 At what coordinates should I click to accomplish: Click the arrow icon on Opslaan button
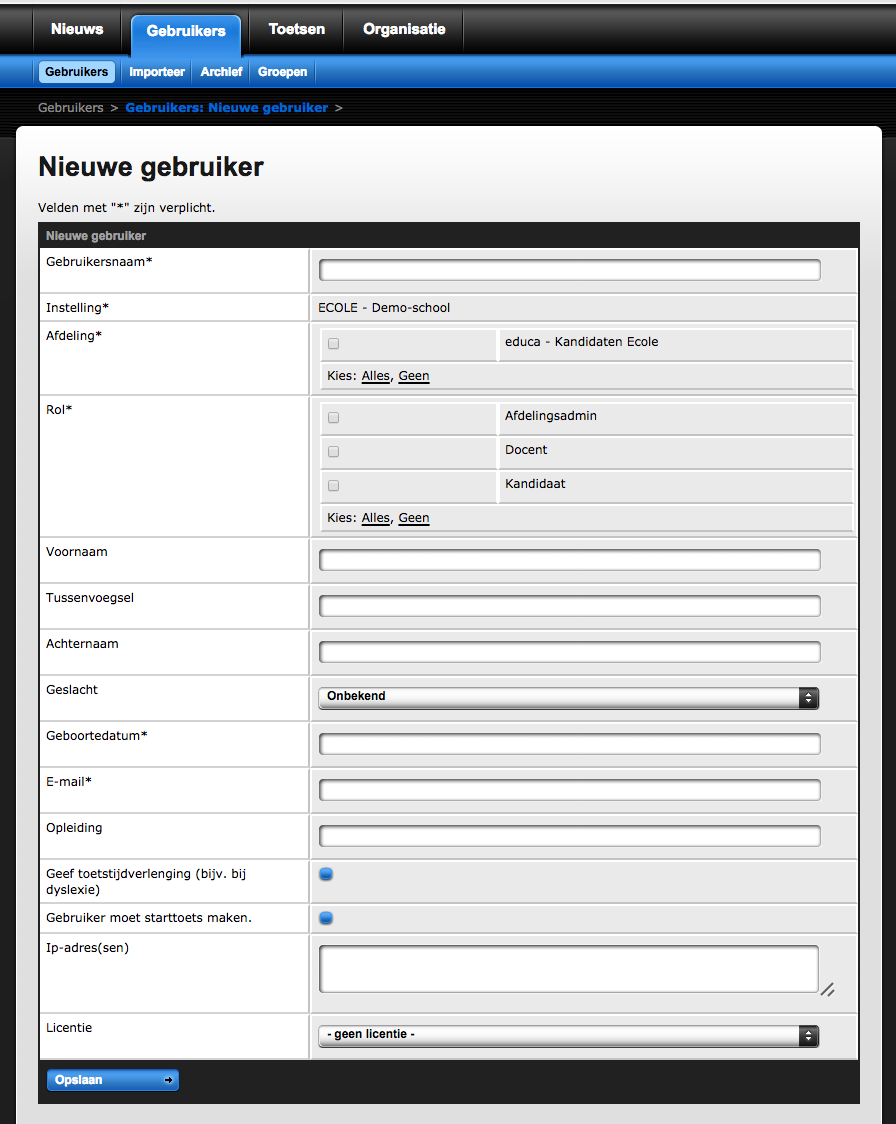(169, 1080)
